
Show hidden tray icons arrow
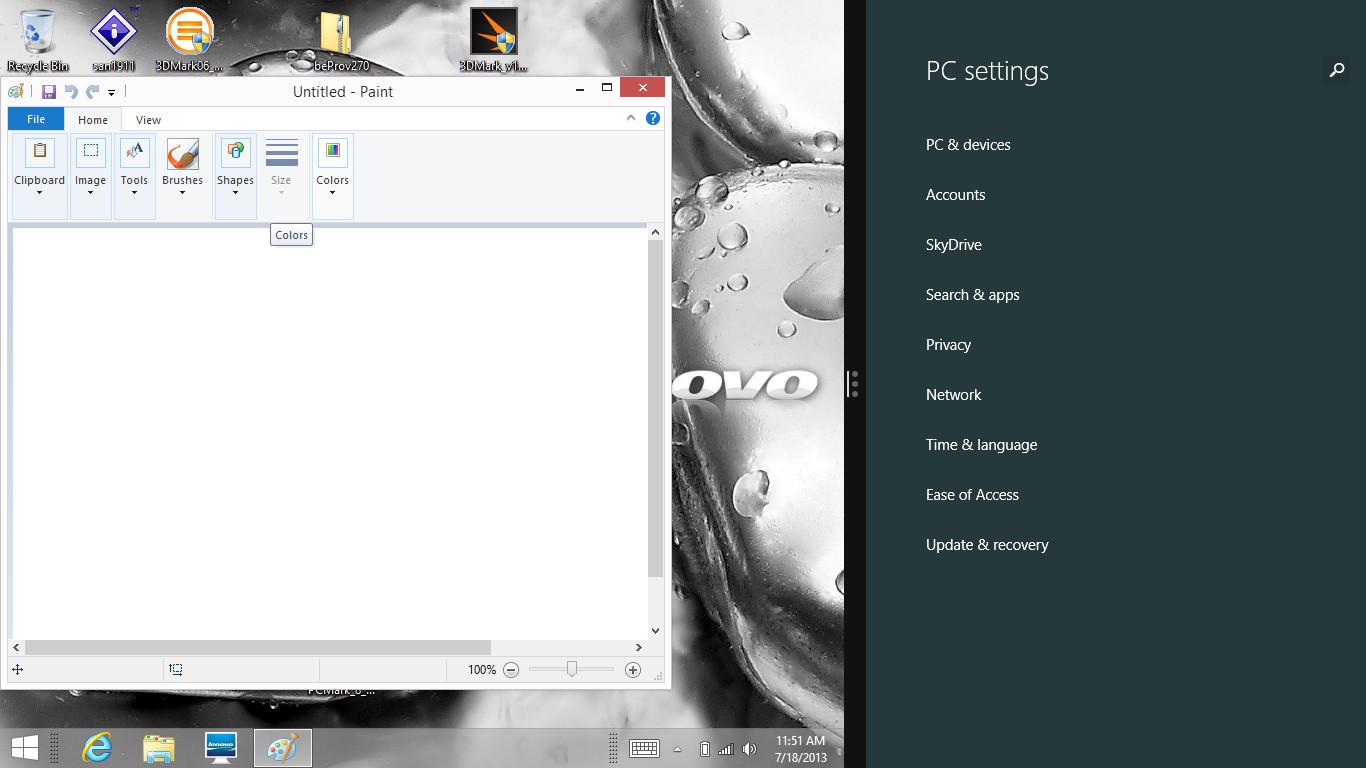677,749
